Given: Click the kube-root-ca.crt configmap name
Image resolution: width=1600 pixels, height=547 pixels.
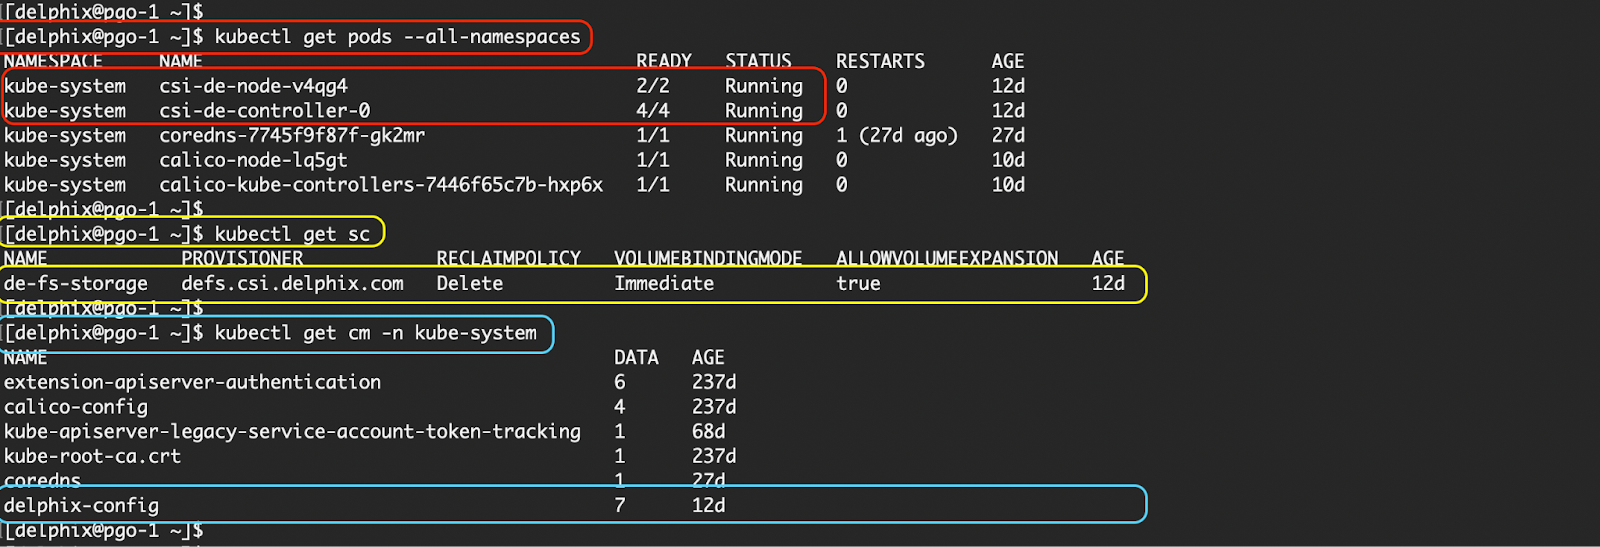Looking at the screenshot, I should click(92, 456).
